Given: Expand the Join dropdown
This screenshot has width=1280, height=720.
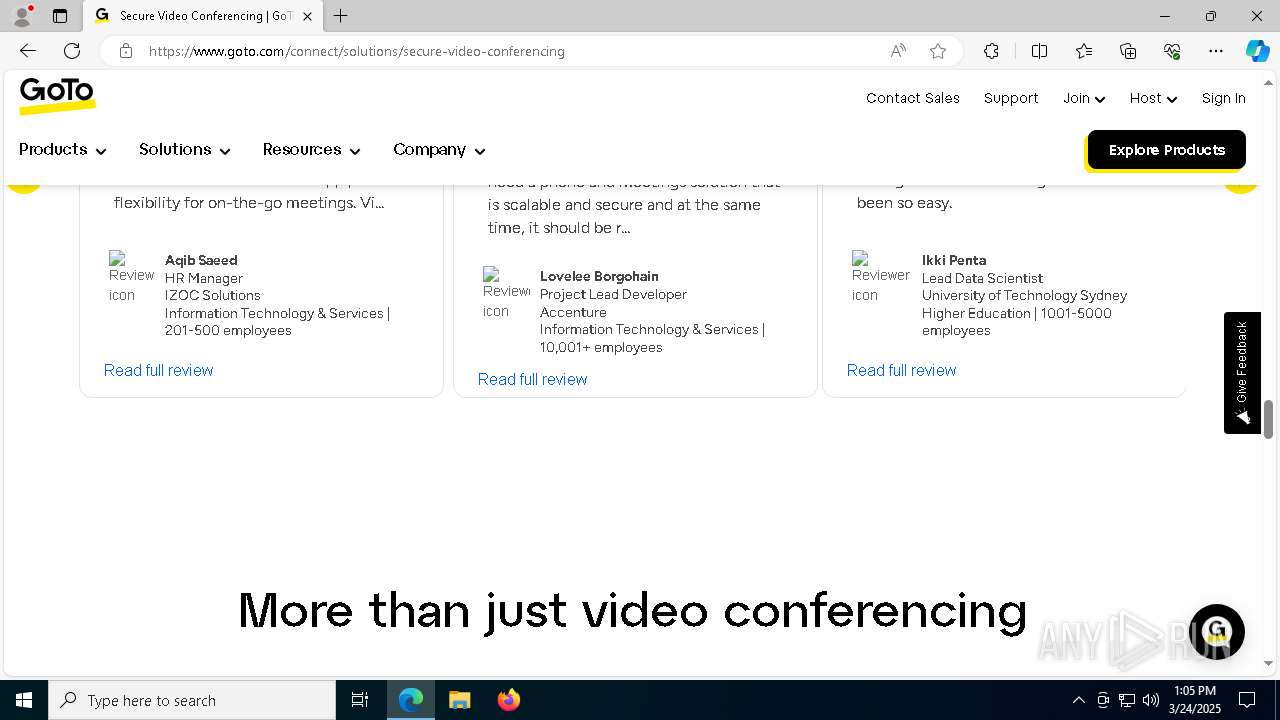Looking at the screenshot, I should 1084,98.
